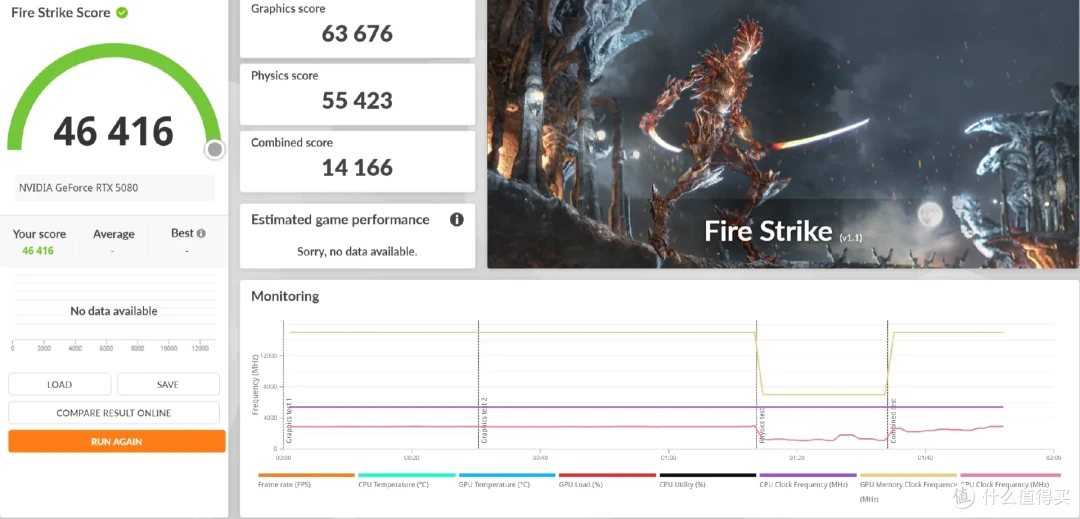This screenshot has width=1080, height=519.
Task: Click COMPARE RESULT ONLINE button
Action: pyautogui.click(x=114, y=412)
